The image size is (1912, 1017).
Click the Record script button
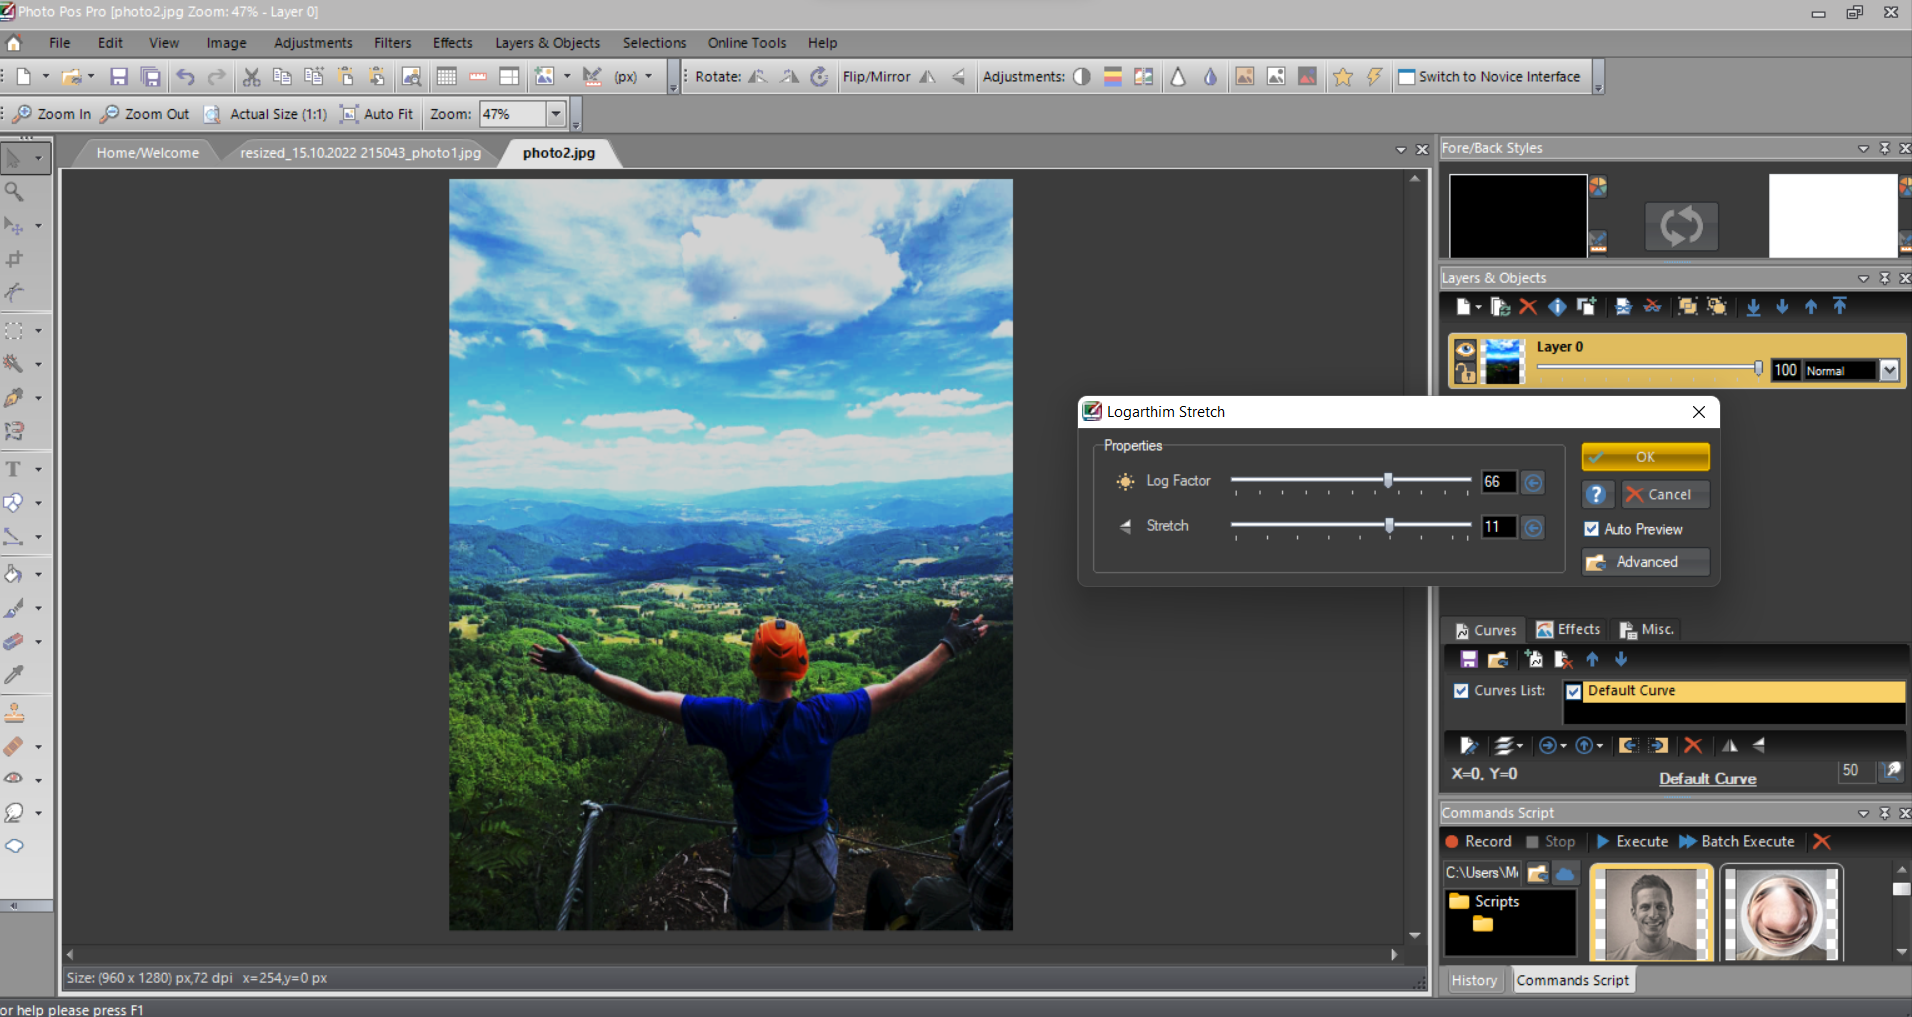point(1478,842)
